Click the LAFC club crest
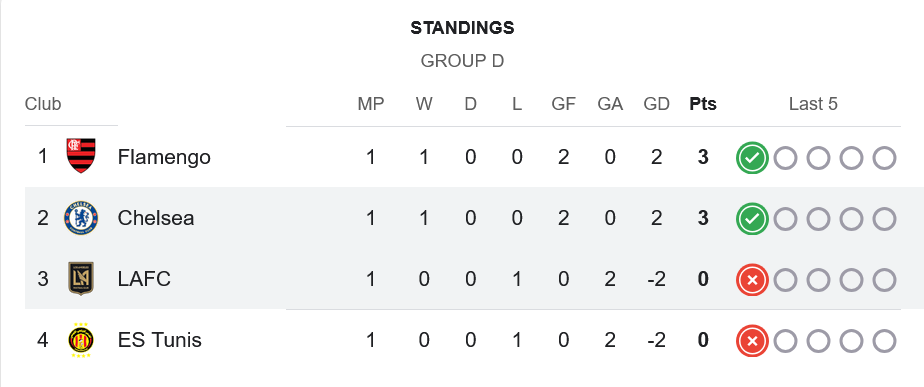This screenshot has width=924, height=387. [x=81, y=279]
